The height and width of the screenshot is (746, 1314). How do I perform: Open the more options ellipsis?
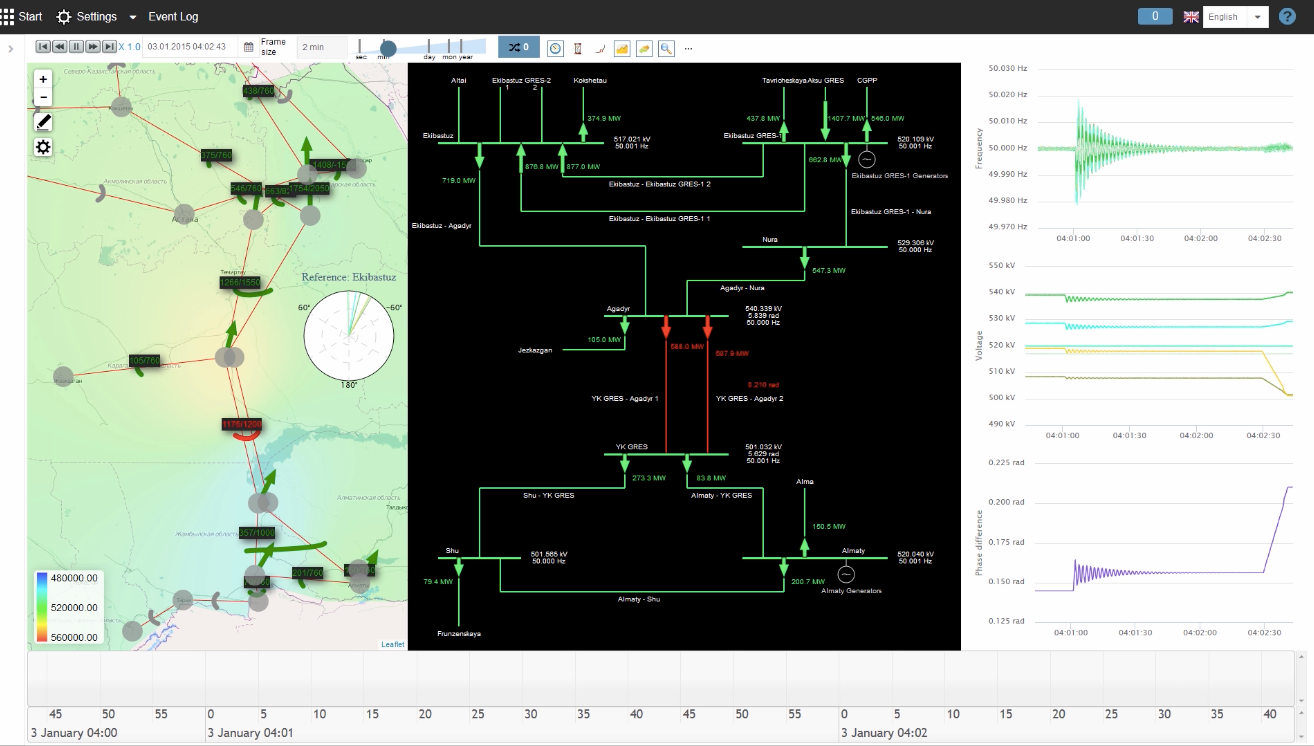tap(688, 48)
